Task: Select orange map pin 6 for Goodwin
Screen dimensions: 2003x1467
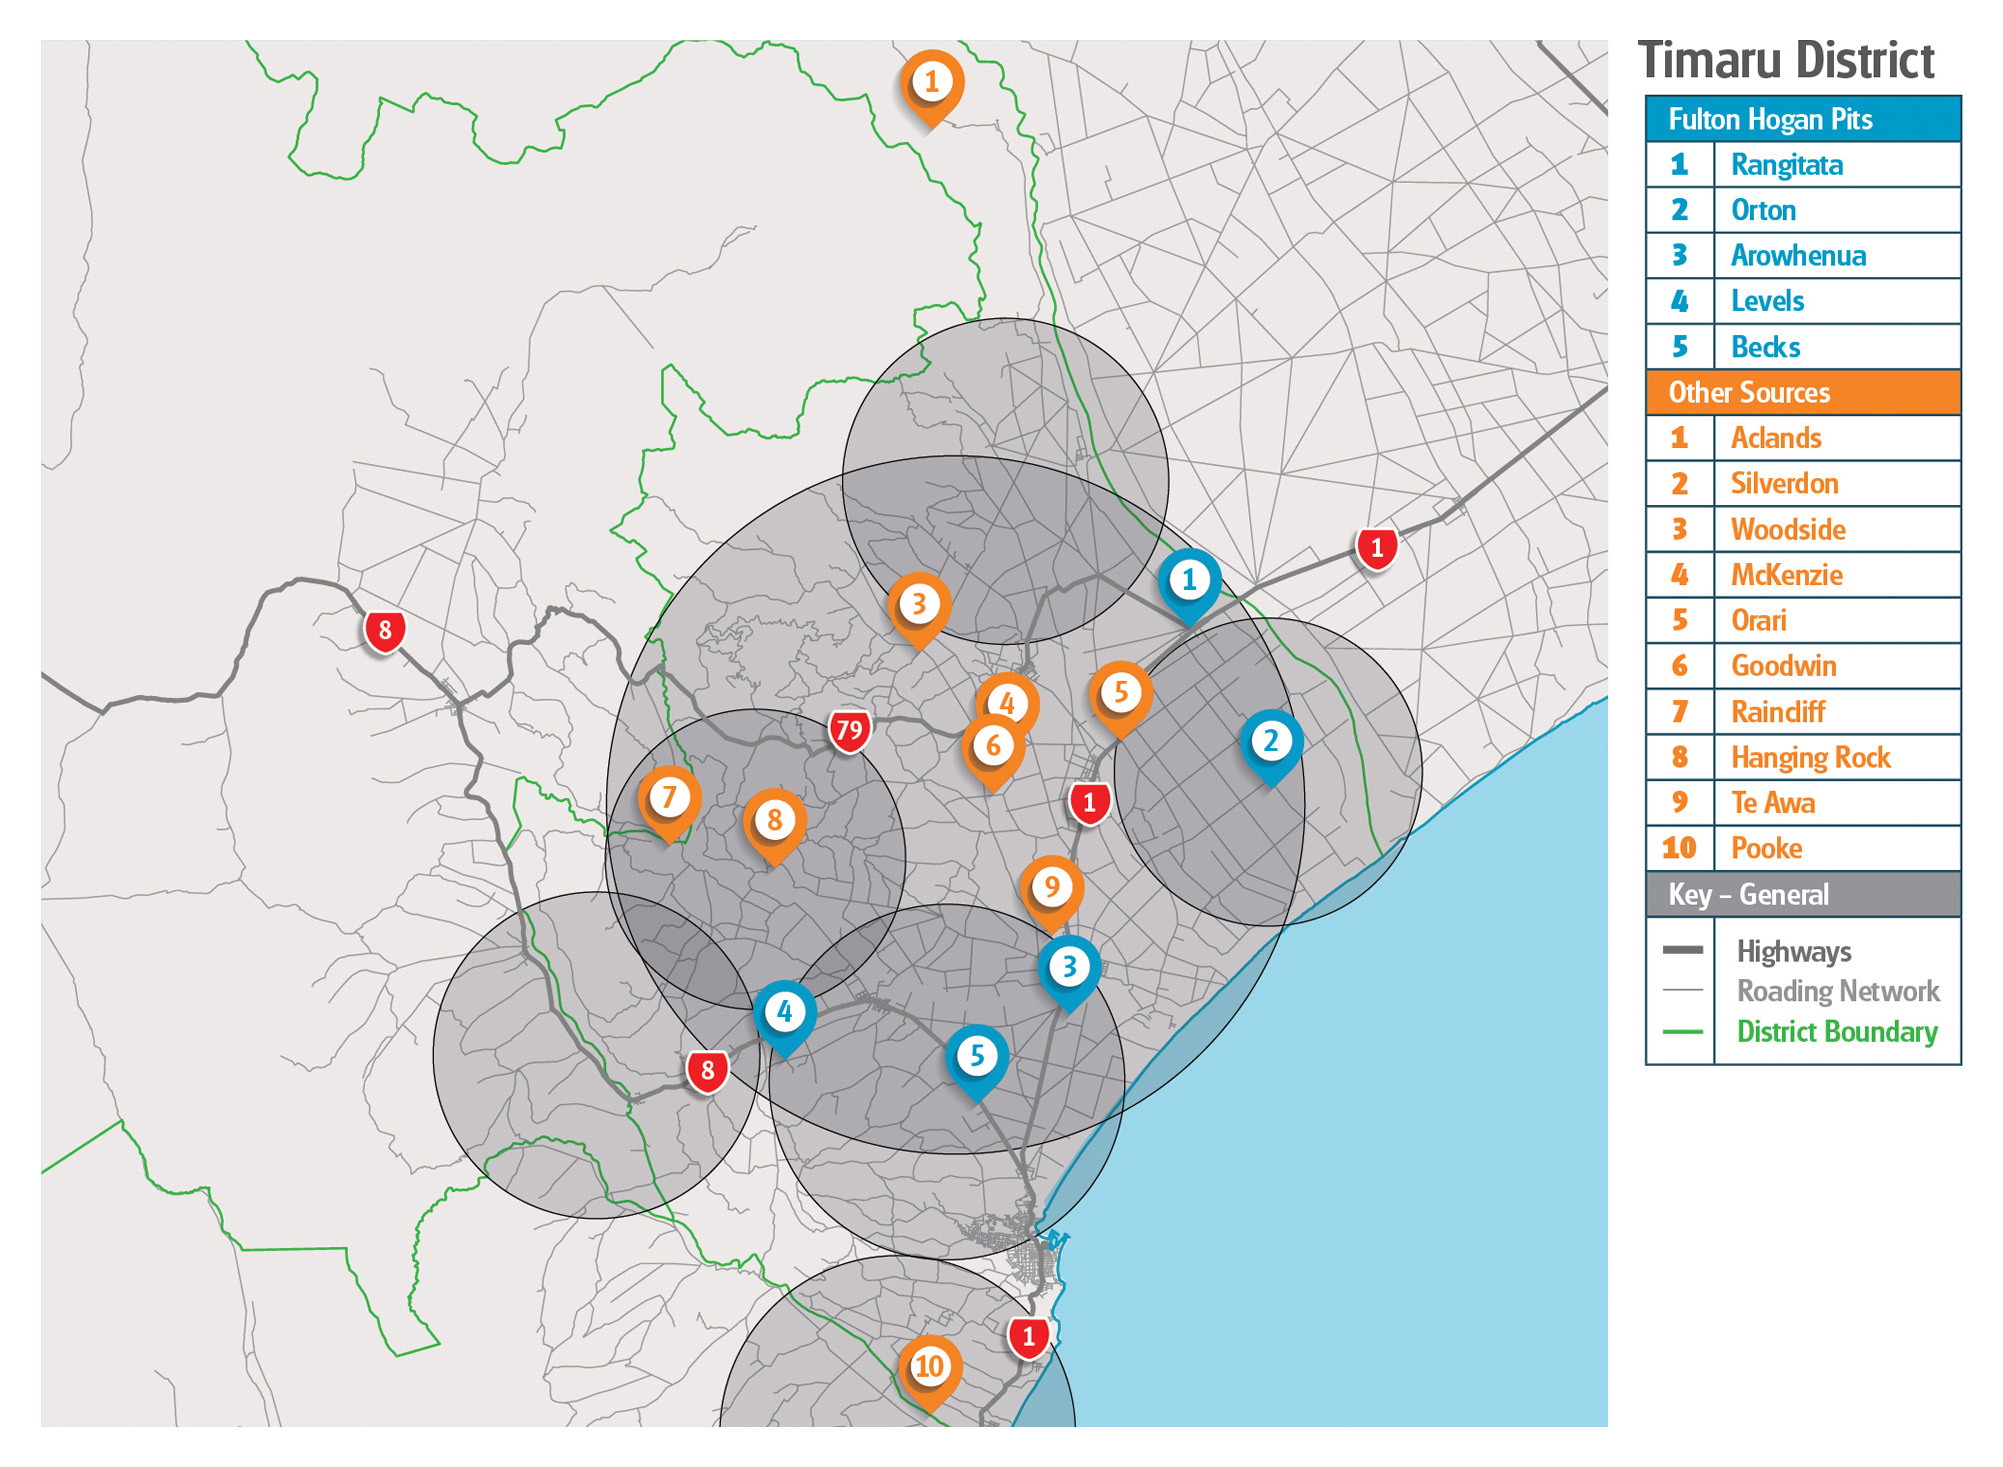Action: coord(992,752)
